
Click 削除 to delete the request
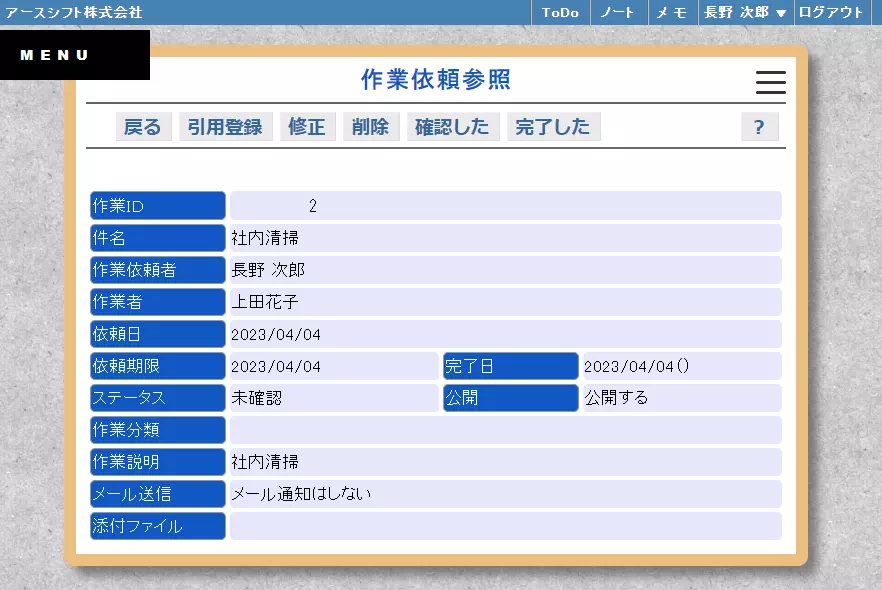[x=370, y=126]
